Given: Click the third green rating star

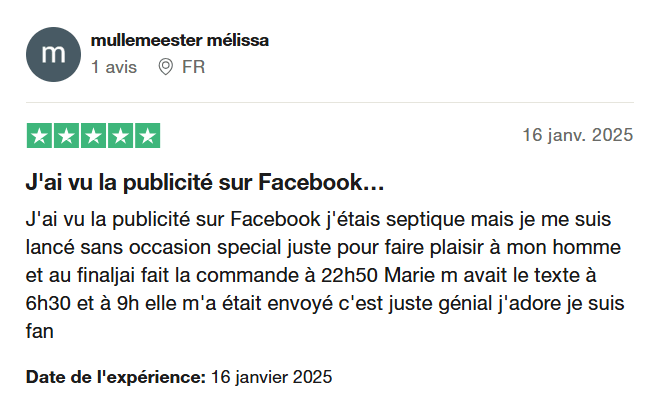Looking at the screenshot, I should click(93, 136).
